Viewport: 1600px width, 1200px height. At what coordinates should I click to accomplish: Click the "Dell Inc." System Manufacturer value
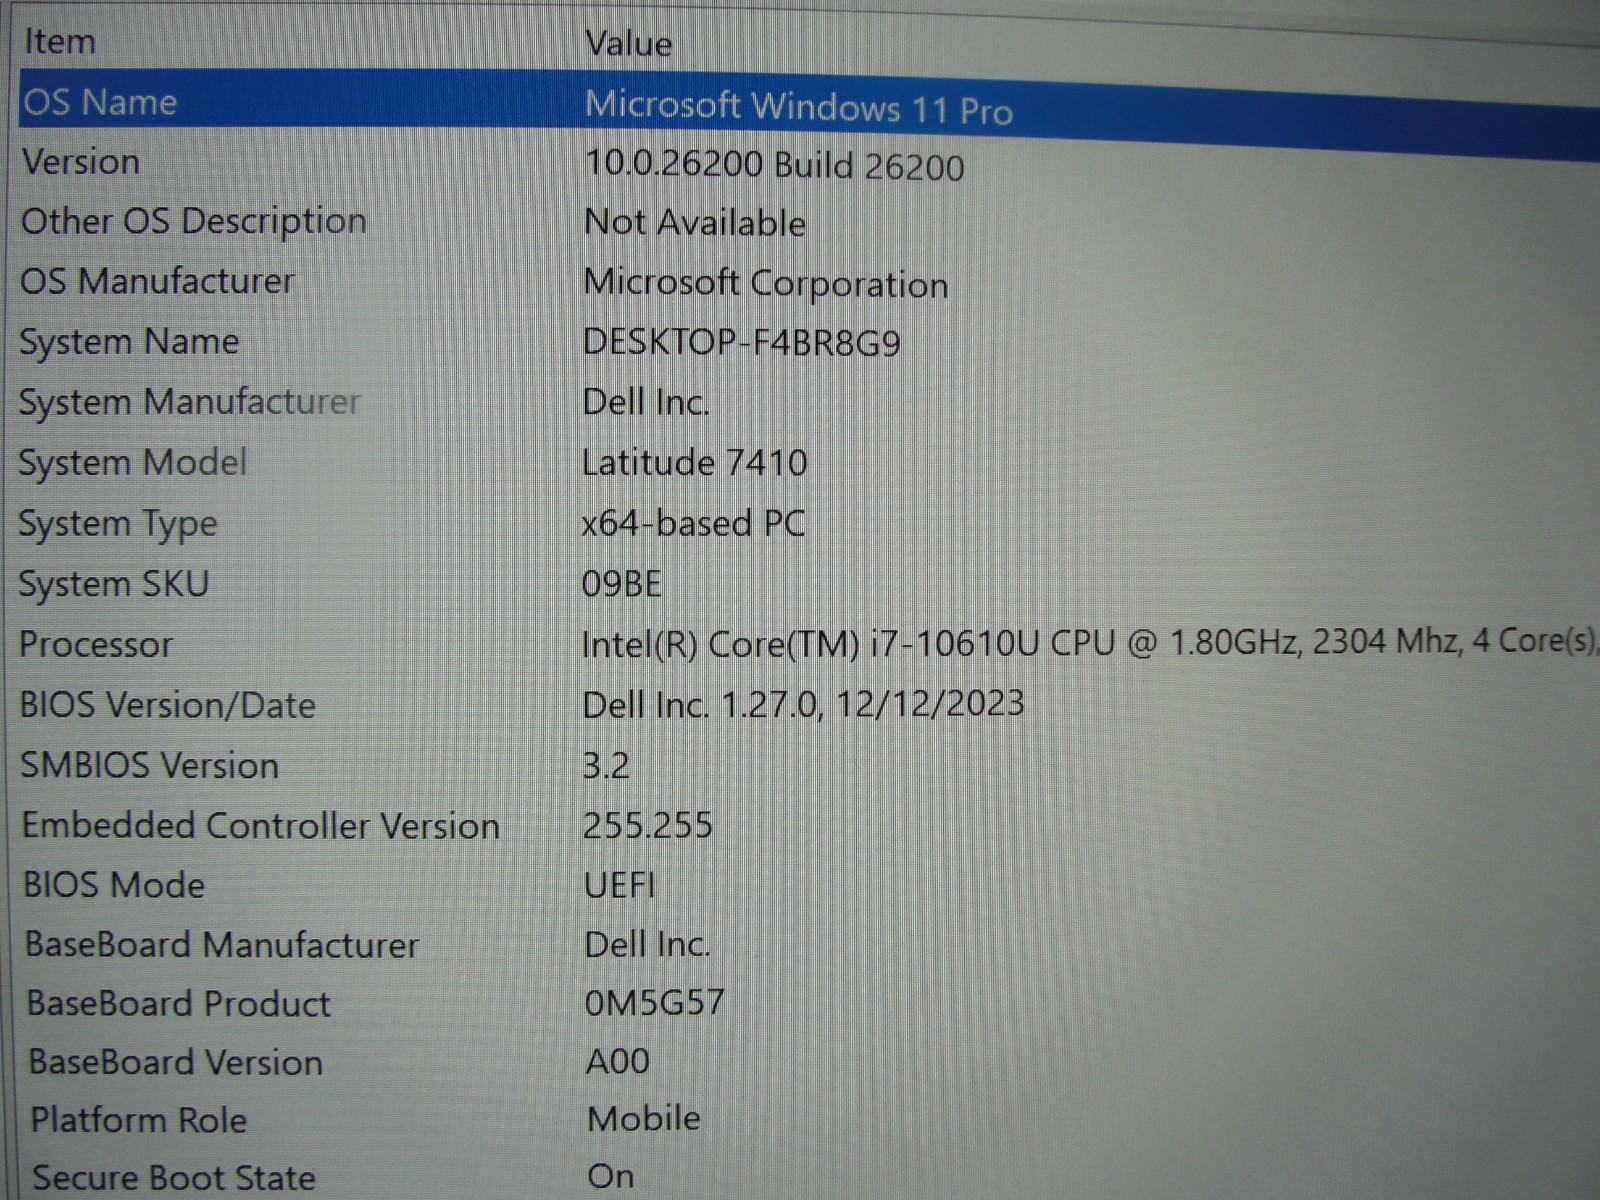coord(646,402)
